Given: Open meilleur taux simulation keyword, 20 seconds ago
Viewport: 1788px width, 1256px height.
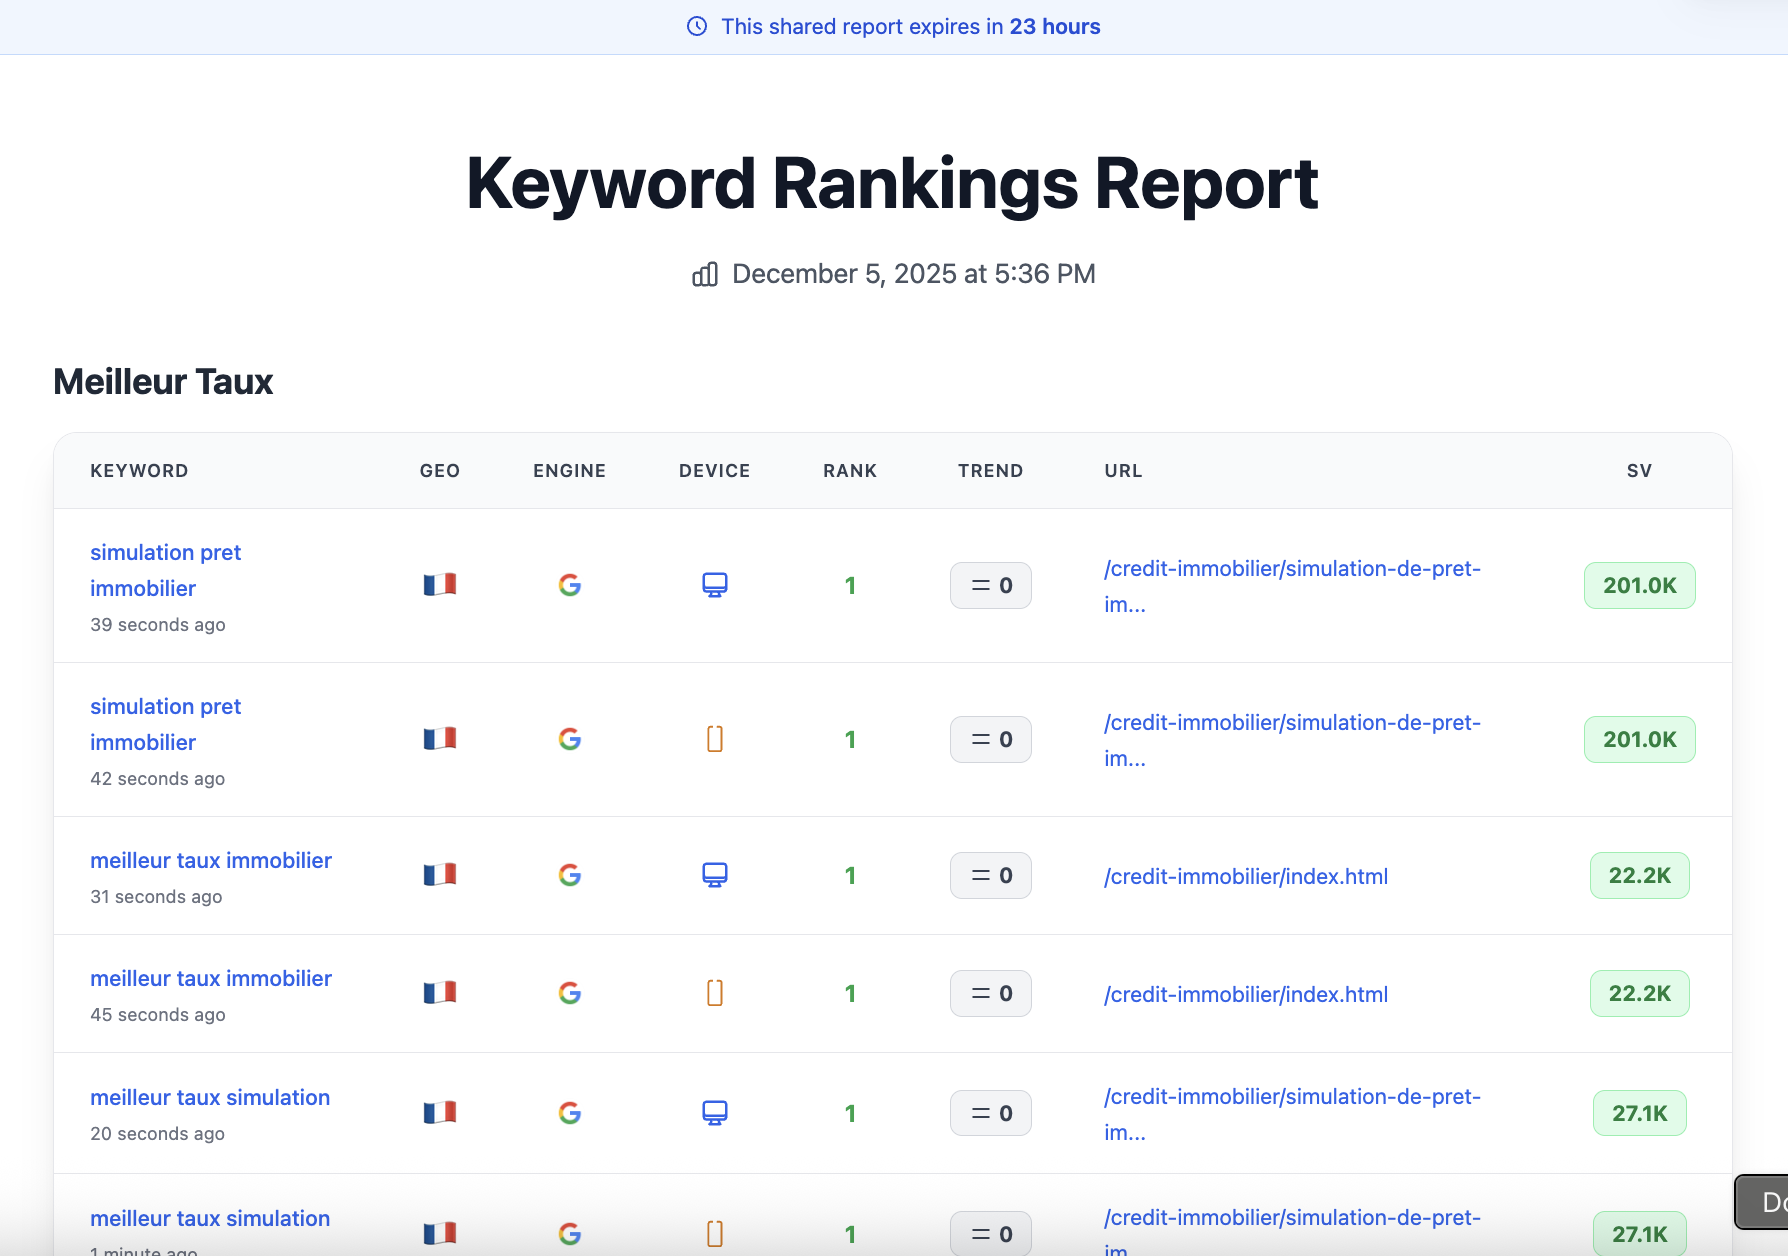Looking at the screenshot, I should point(210,1098).
